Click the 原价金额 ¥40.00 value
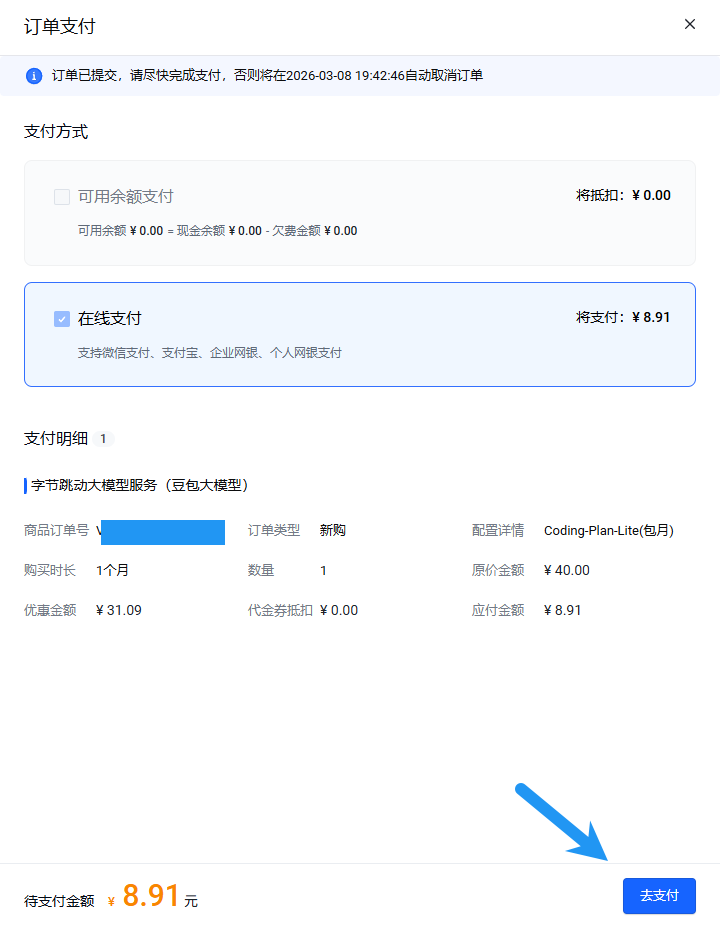 (567, 570)
